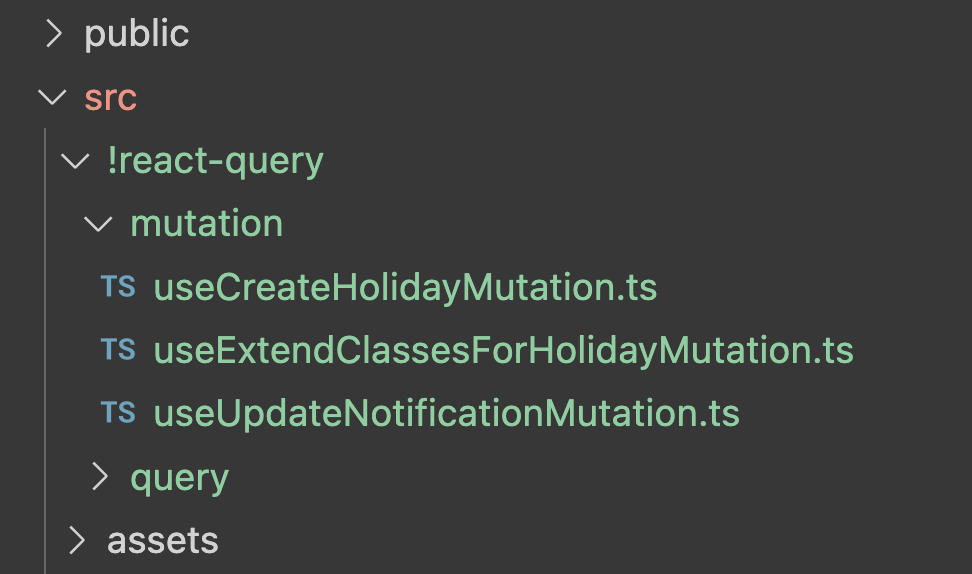
Task: Select the assets folder name
Action: 162,541
